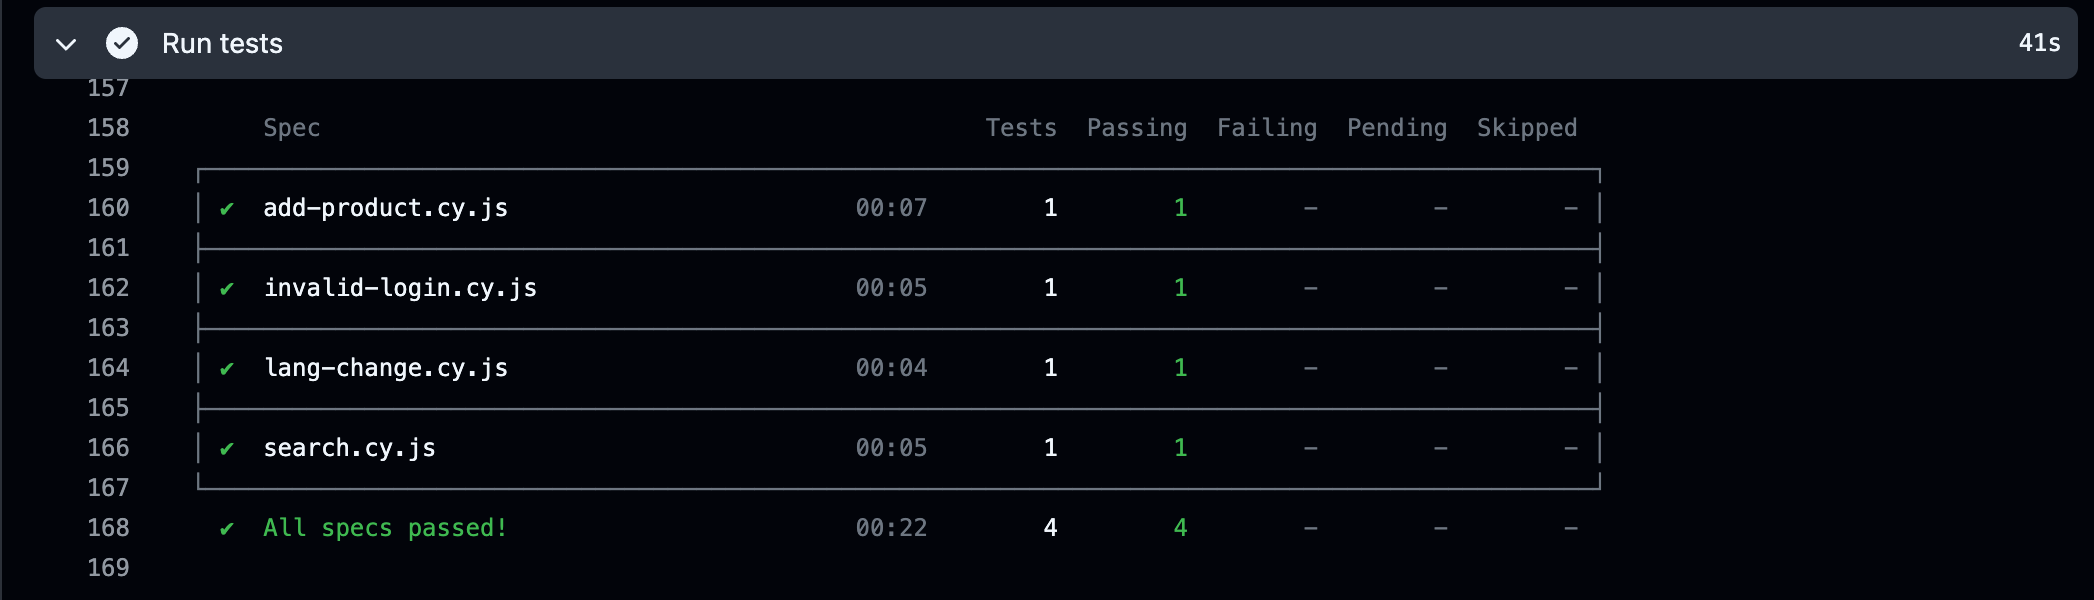Click the Run tests success check icon
Image resolution: width=2094 pixels, height=600 pixels.
(x=122, y=43)
